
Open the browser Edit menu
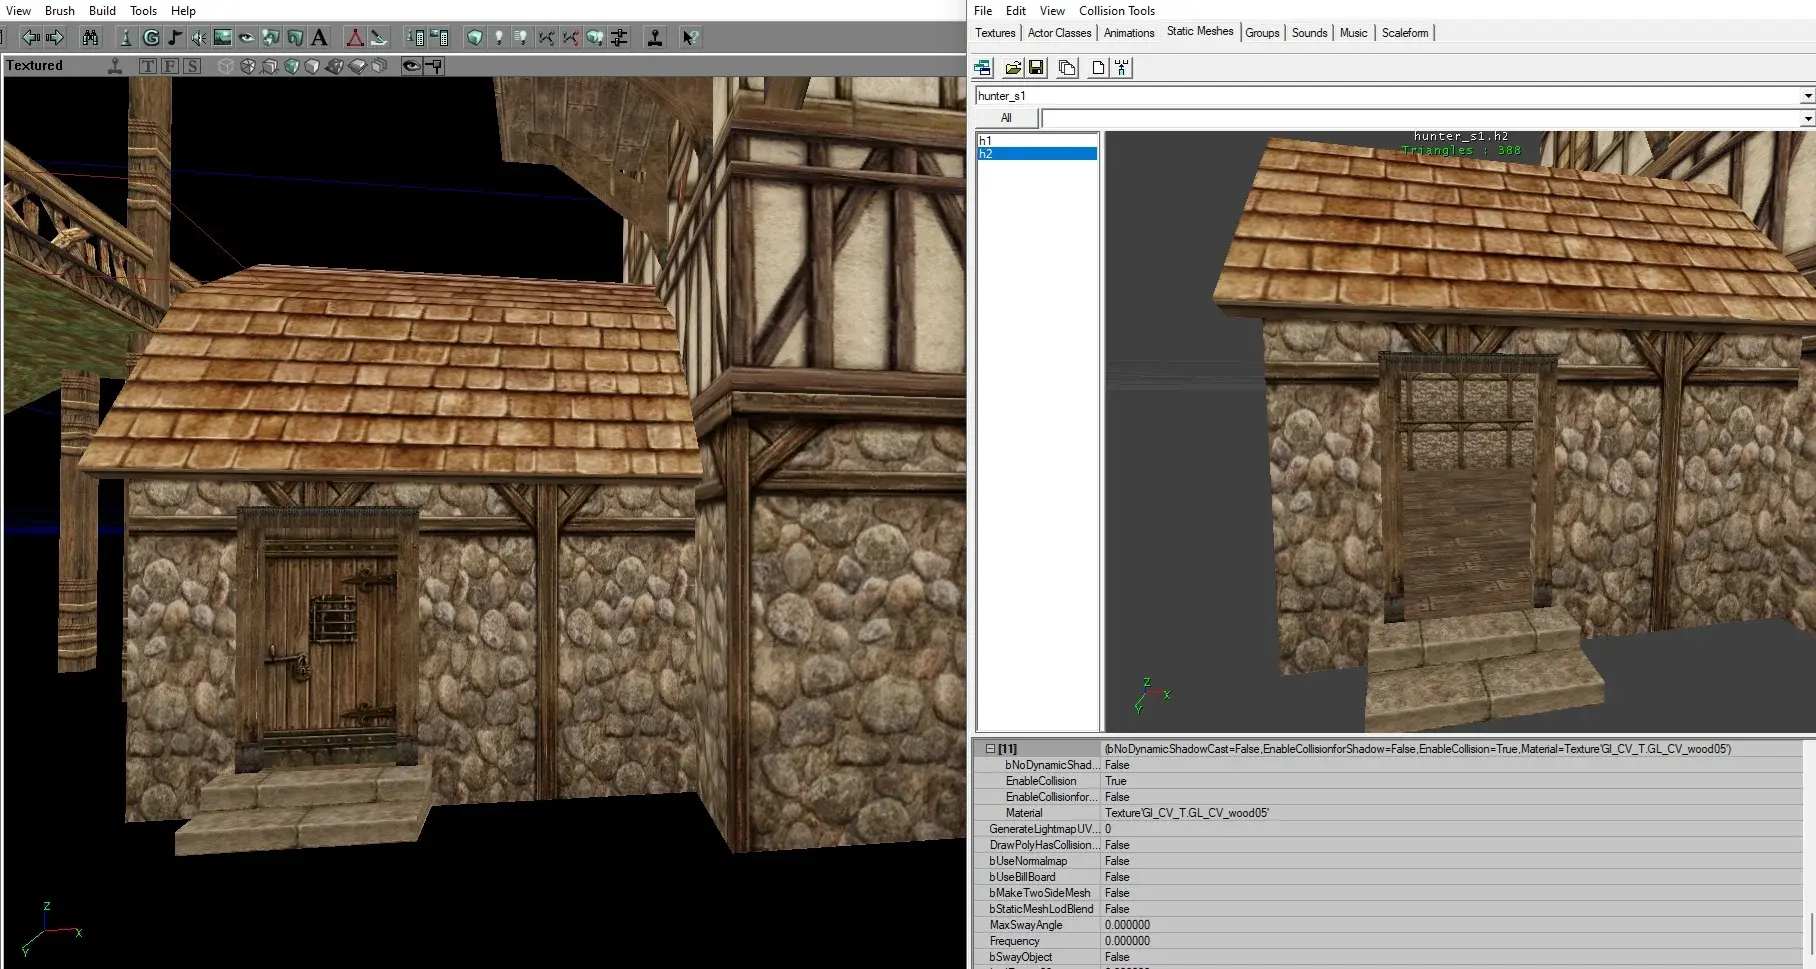pos(1016,10)
